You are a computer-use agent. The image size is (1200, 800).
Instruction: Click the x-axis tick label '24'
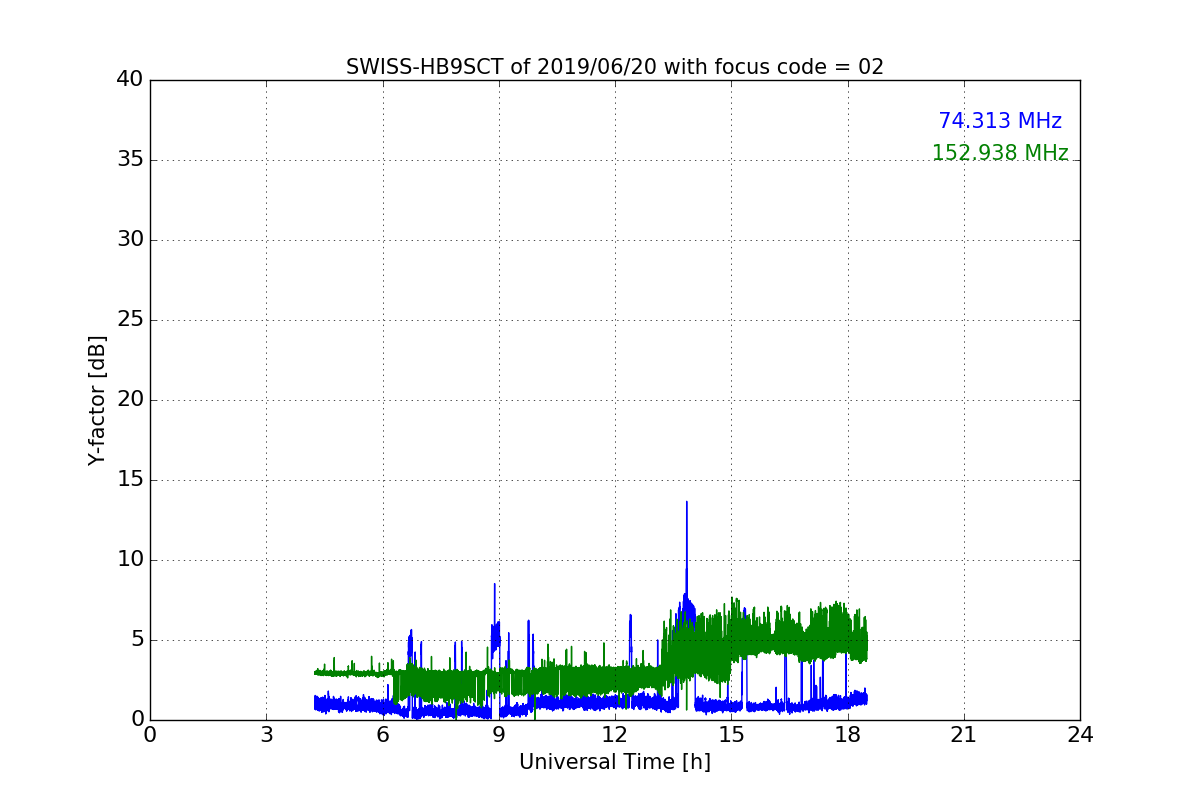pyautogui.click(x=1080, y=735)
